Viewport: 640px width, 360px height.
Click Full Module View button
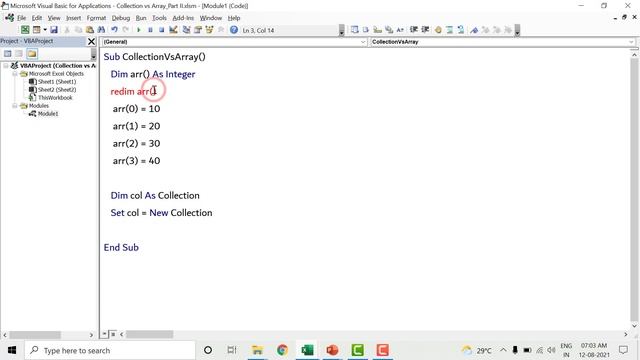pos(113,334)
